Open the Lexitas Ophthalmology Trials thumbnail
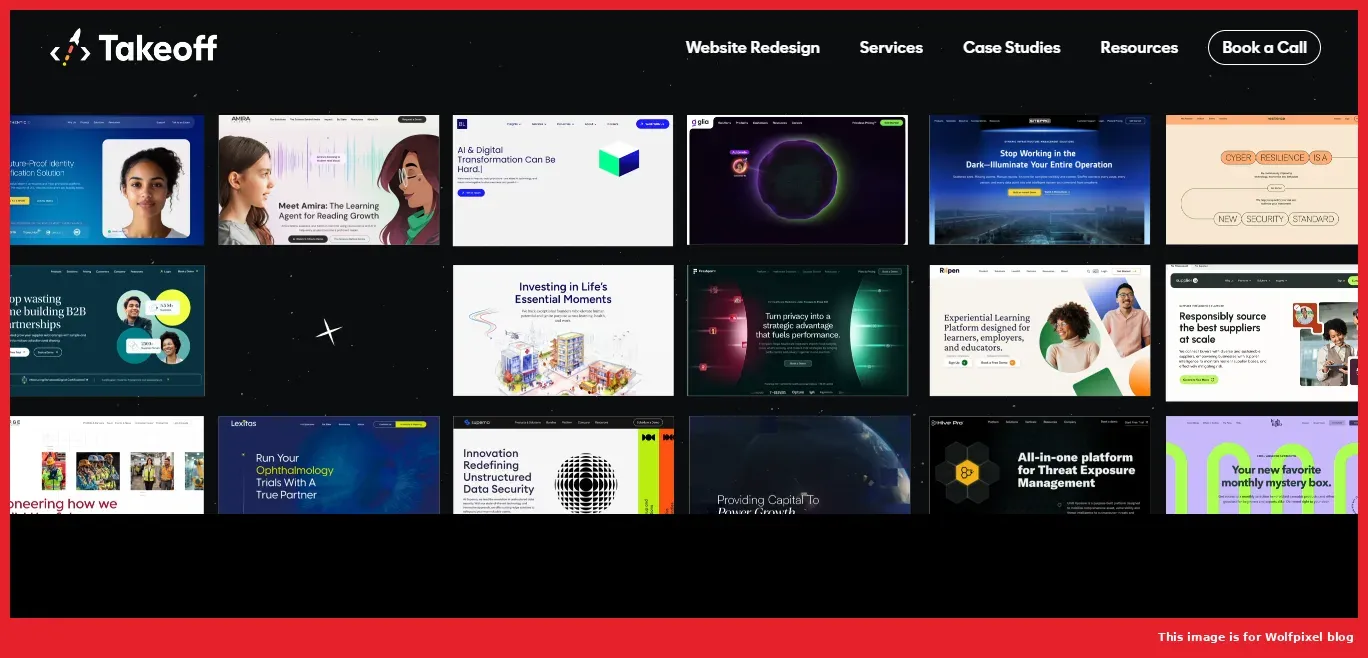The height and width of the screenshot is (658, 1368). pos(329,465)
